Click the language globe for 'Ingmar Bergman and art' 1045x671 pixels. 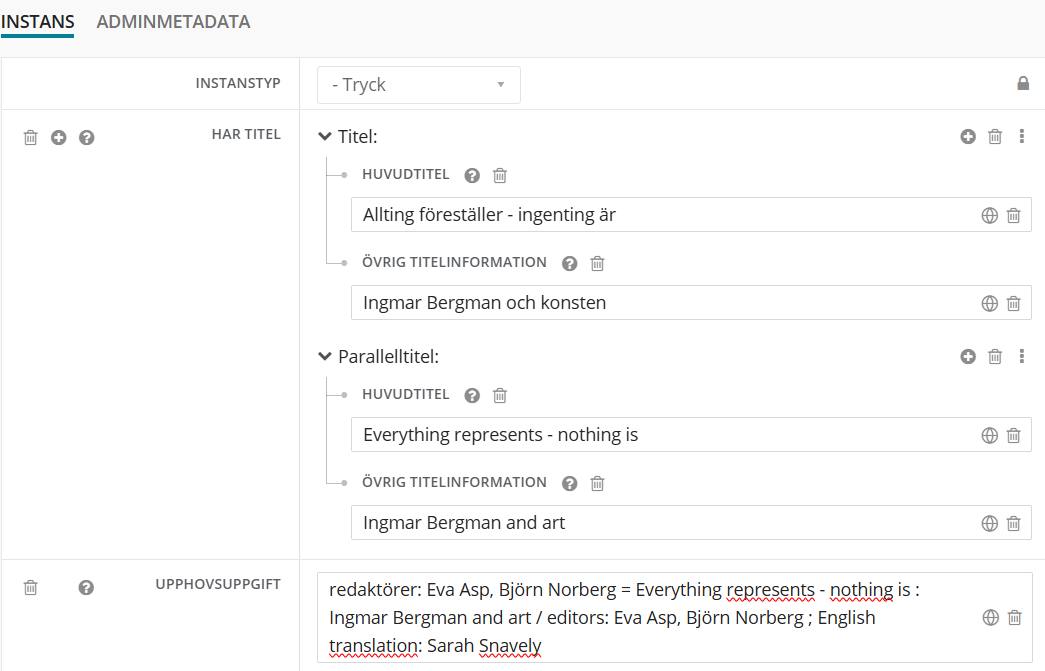tap(990, 523)
